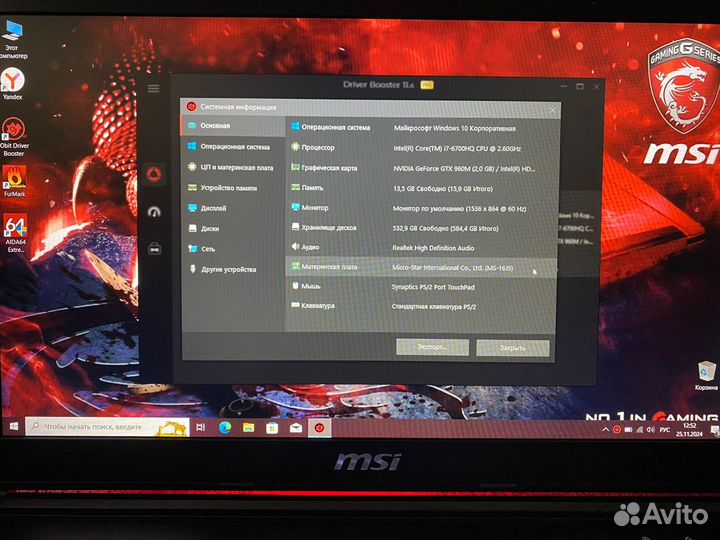Open the Windows Start menu
This screenshot has height=540, width=720.
(x=14, y=427)
